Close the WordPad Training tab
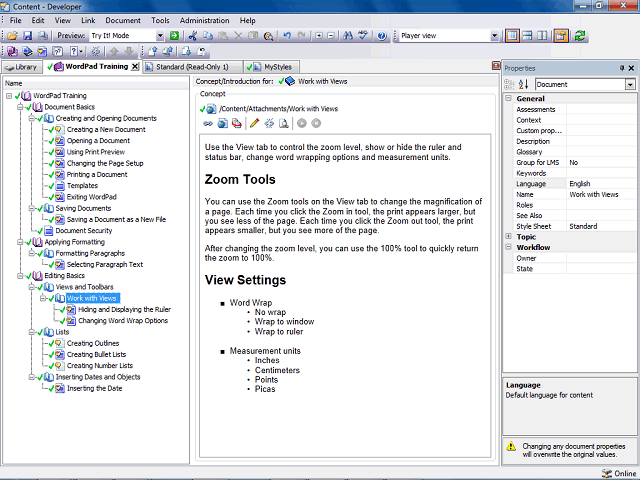The height and width of the screenshot is (480, 640). click(135, 67)
